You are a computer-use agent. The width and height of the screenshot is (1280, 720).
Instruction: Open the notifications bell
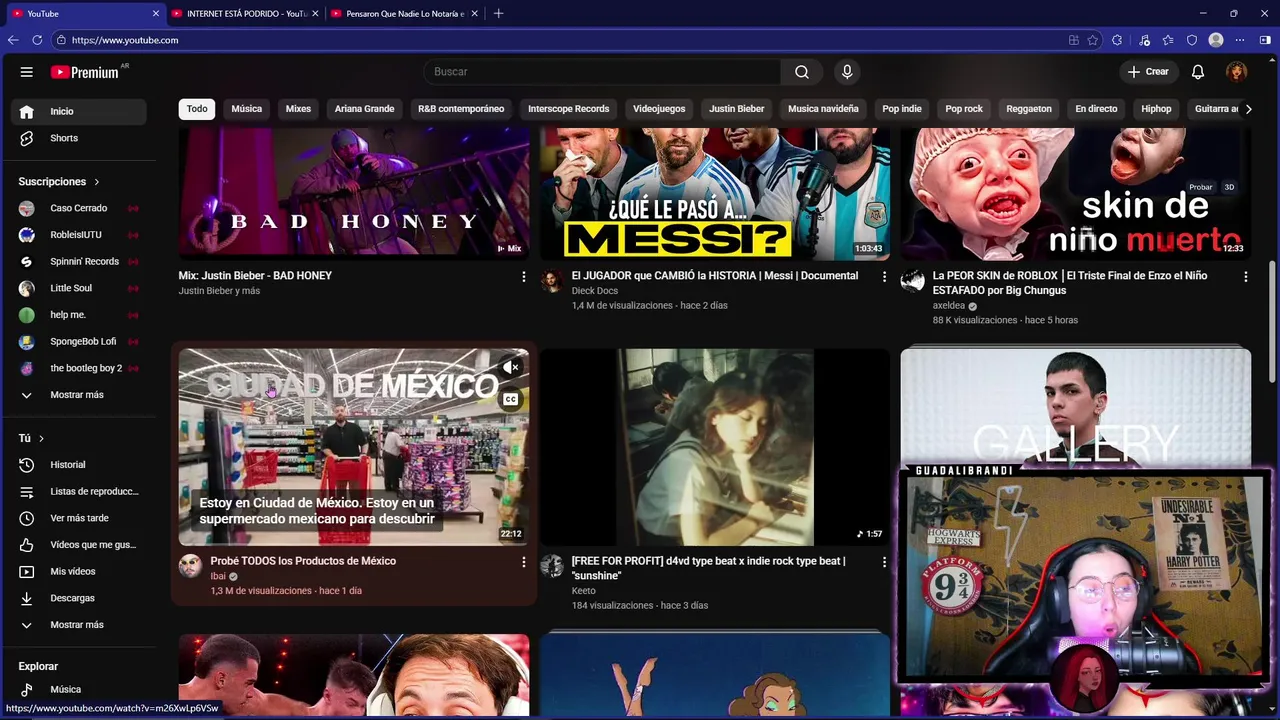[x=1198, y=72]
